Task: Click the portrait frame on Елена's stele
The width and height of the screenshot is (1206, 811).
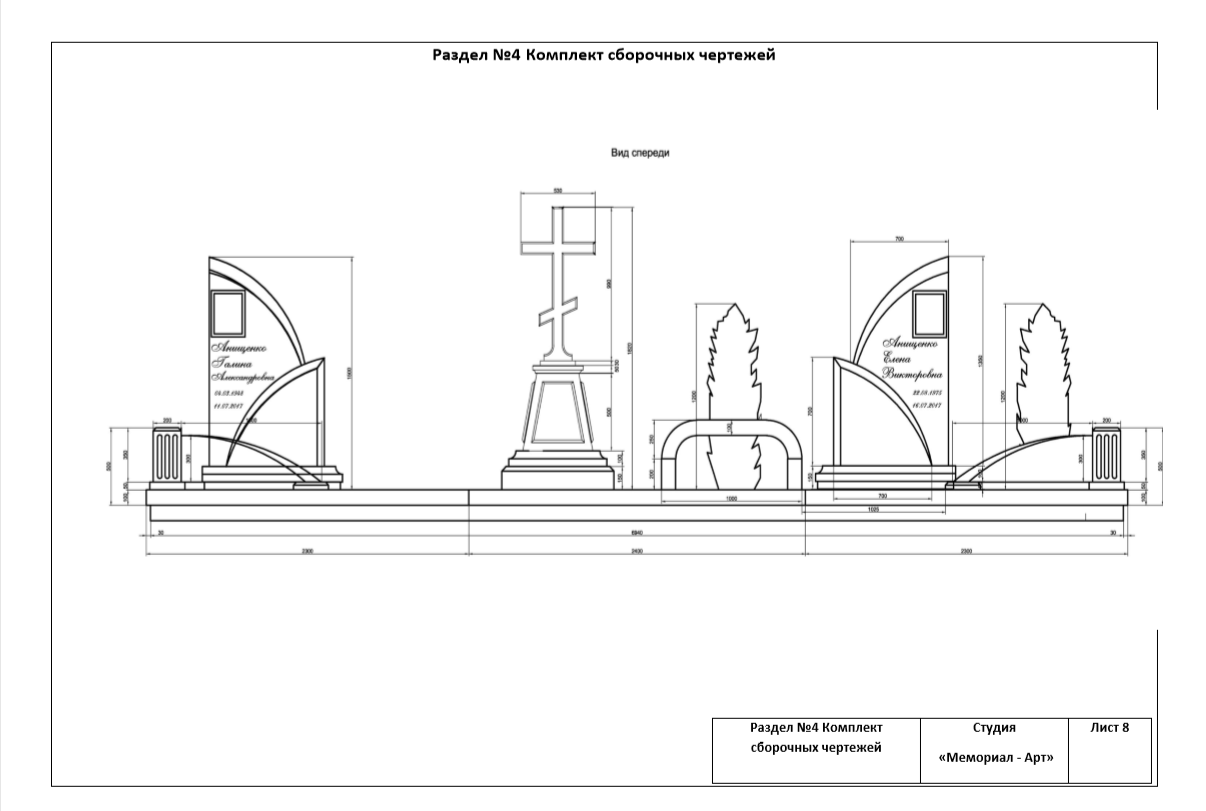Action: click(x=931, y=314)
